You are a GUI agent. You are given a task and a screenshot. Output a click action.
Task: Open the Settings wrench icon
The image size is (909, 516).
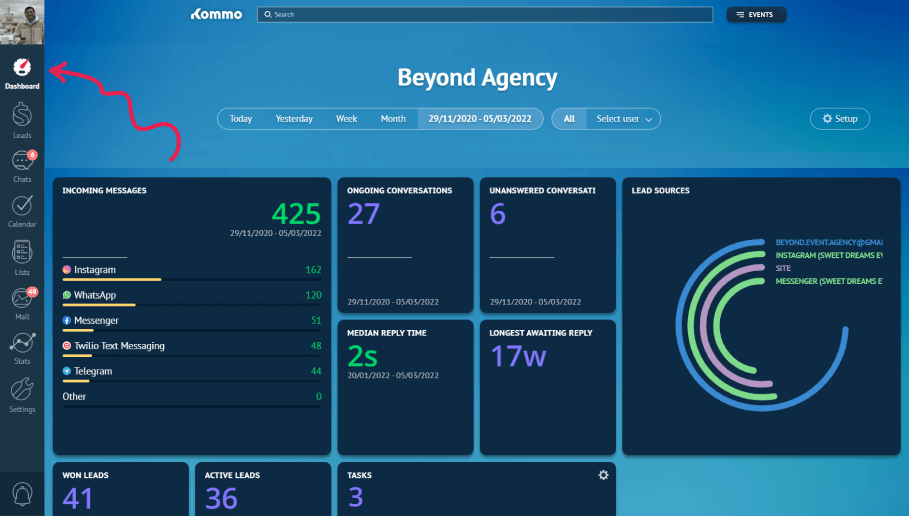click(x=22, y=389)
